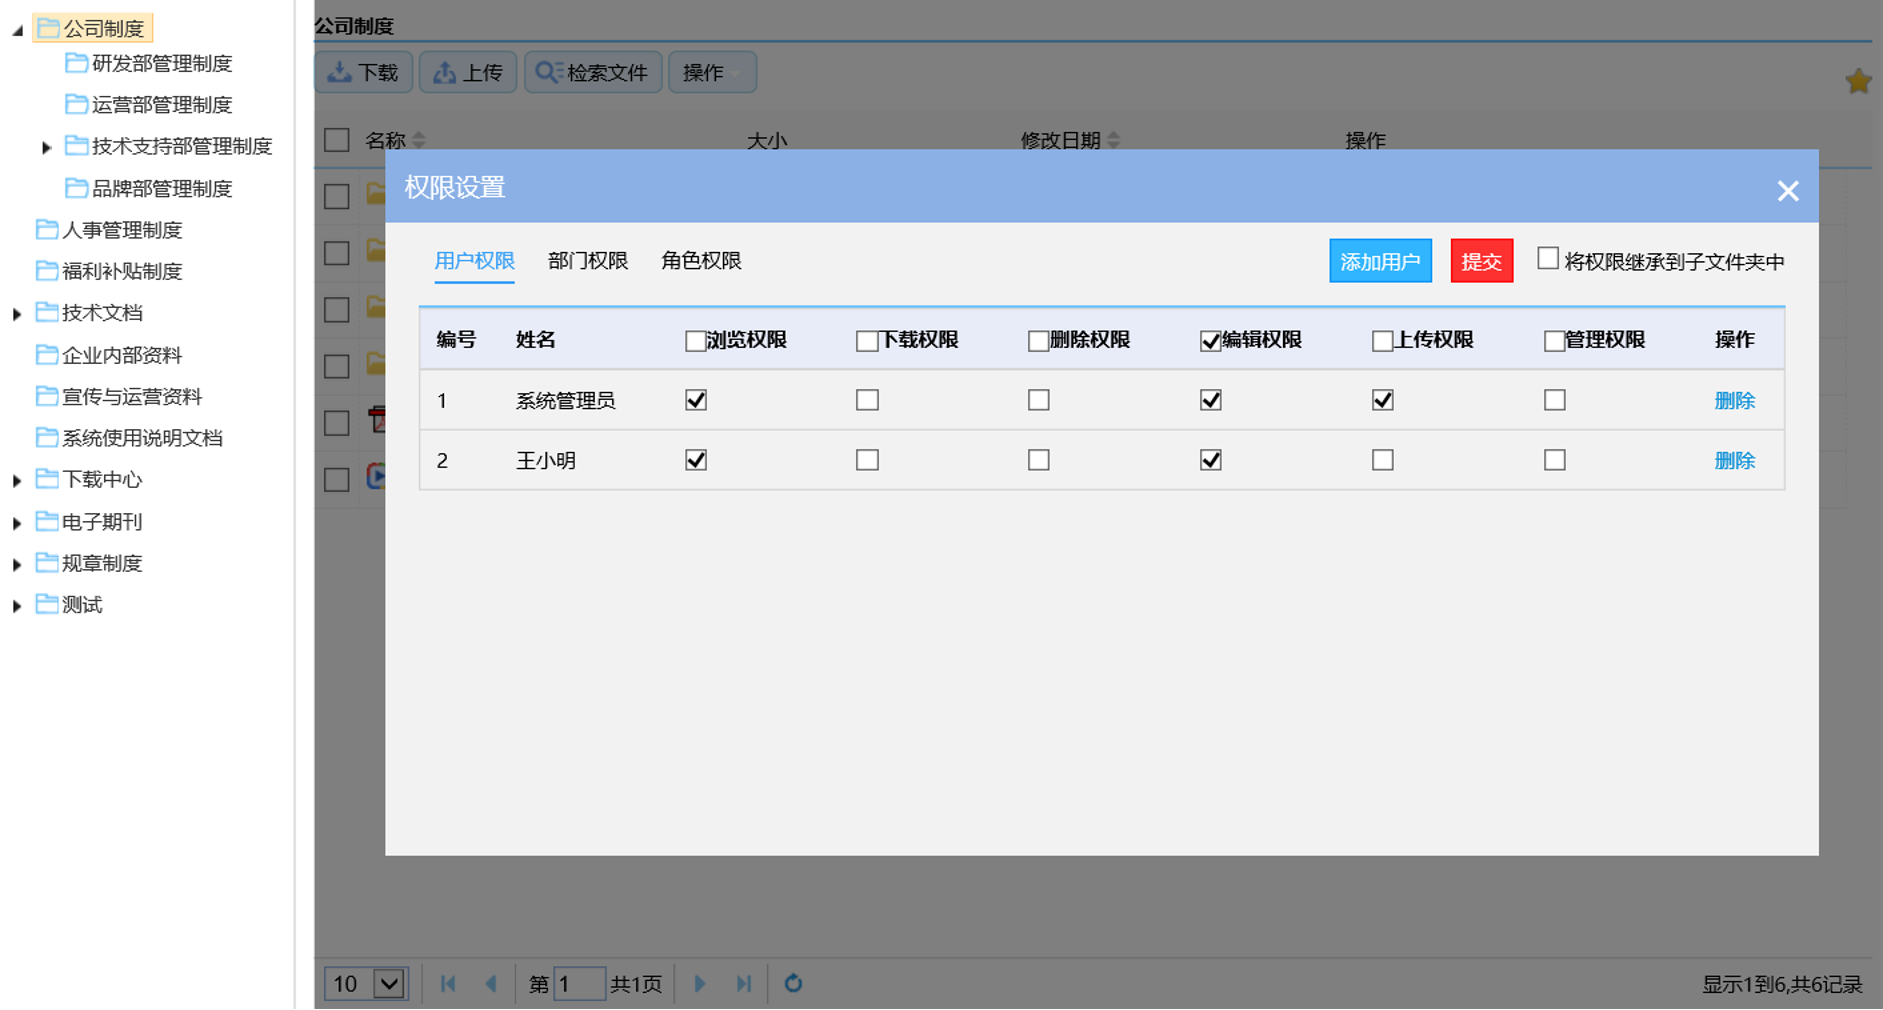Click folder icon of 福利补贴制度

[x=46, y=271]
